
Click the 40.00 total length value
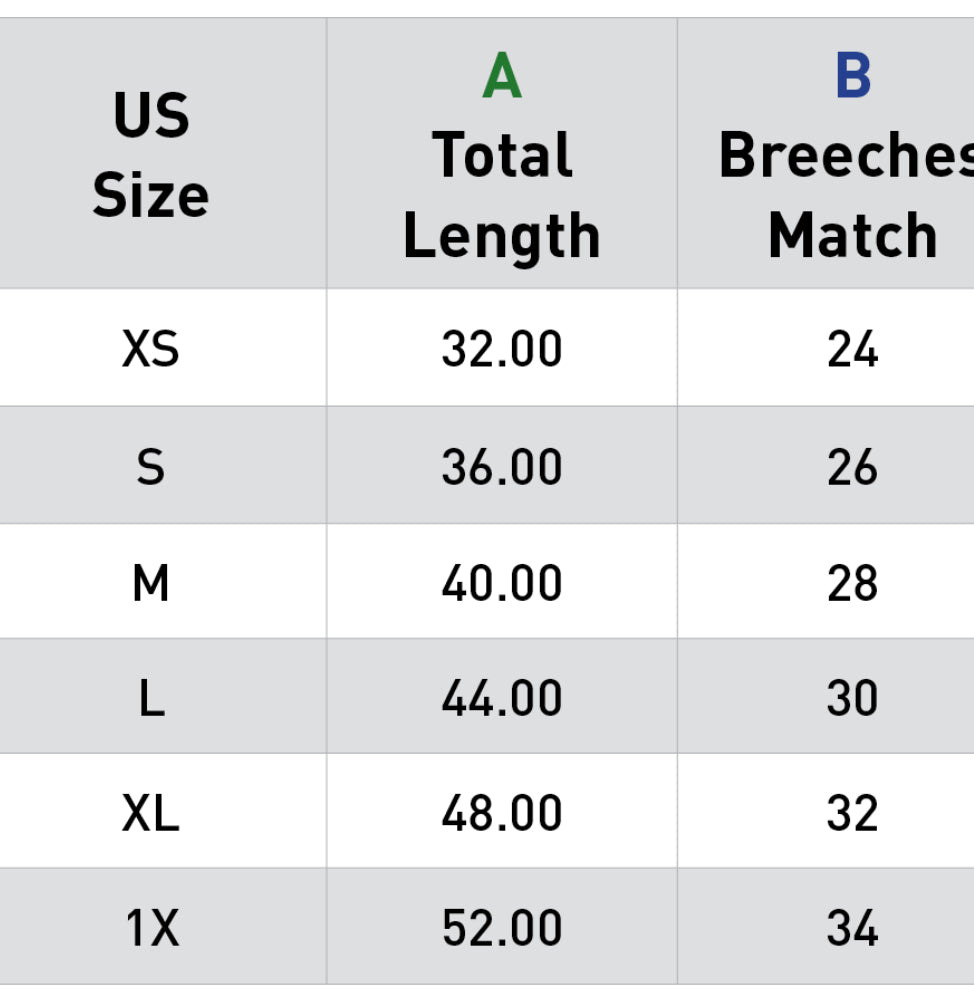tap(501, 583)
